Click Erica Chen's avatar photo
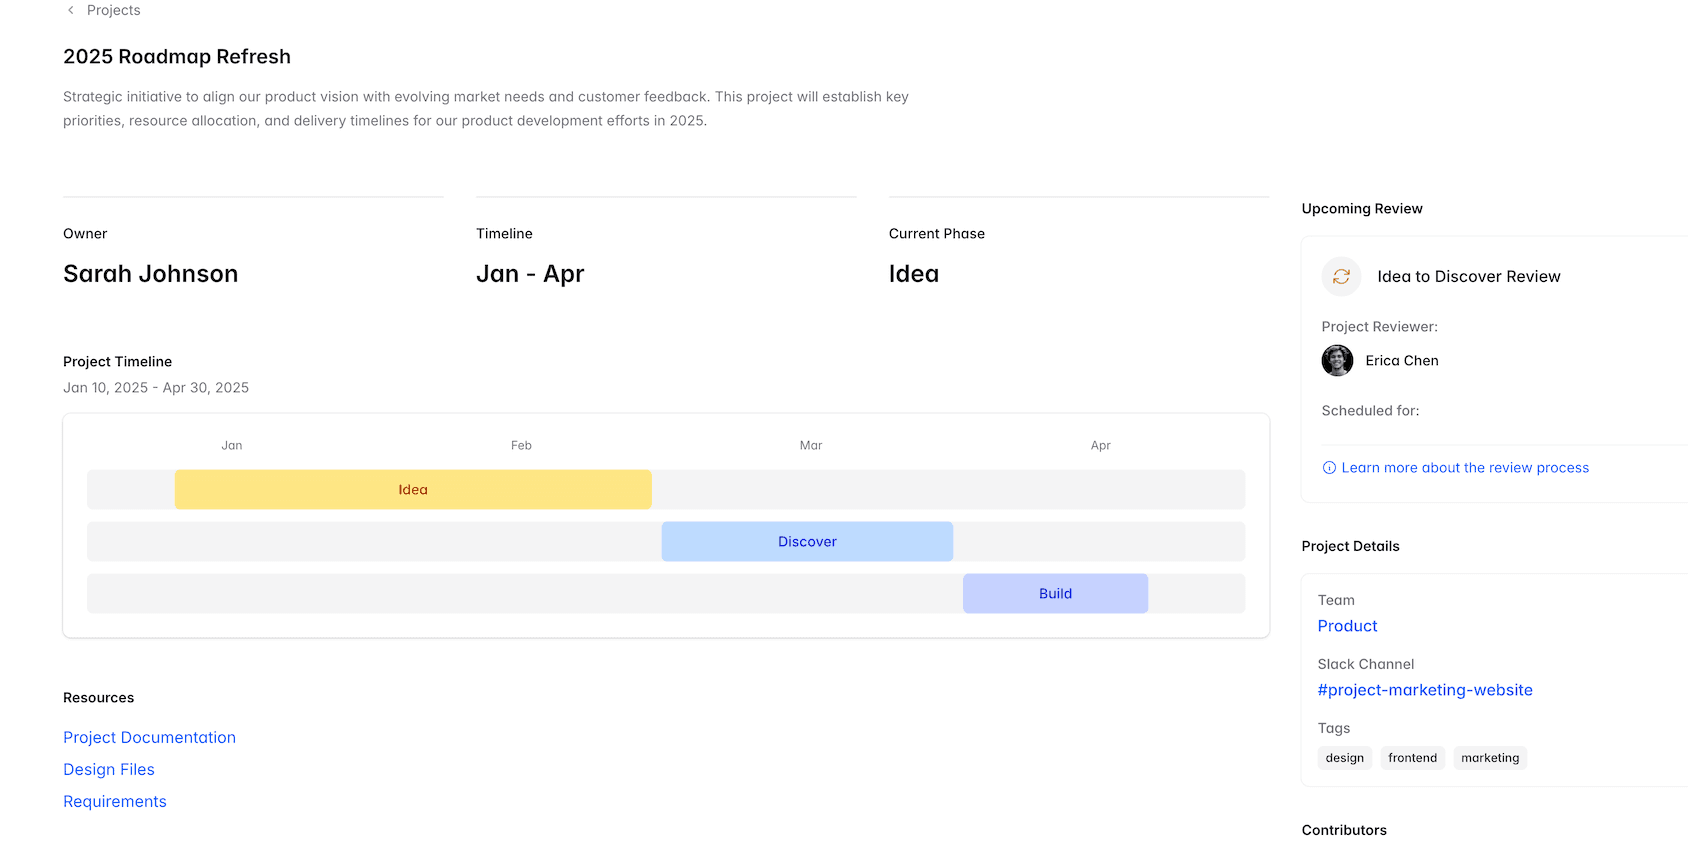Viewport: 1688px width, 856px height. (x=1337, y=361)
